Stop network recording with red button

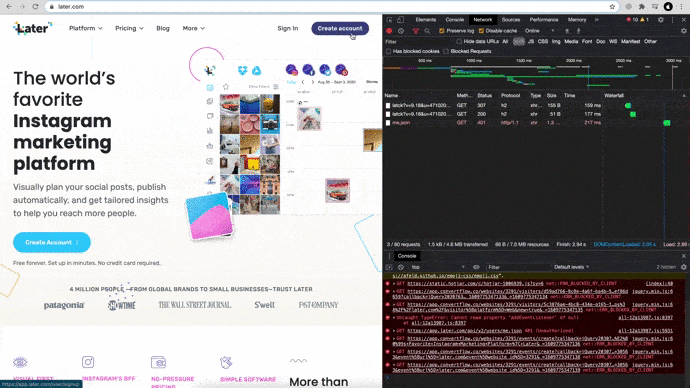(x=389, y=31)
